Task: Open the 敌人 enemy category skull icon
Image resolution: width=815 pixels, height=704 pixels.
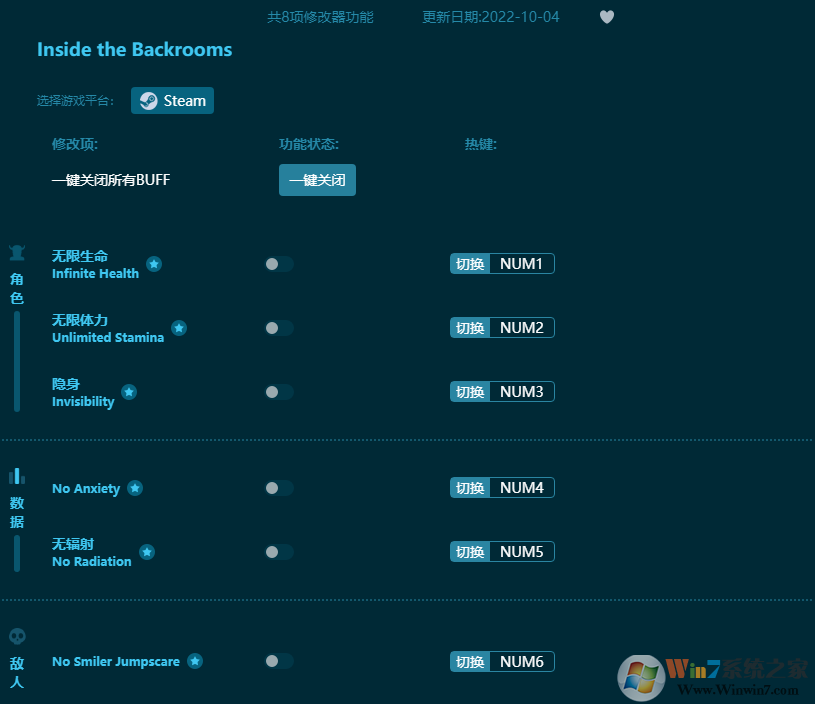Action: pyautogui.click(x=17, y=636)
